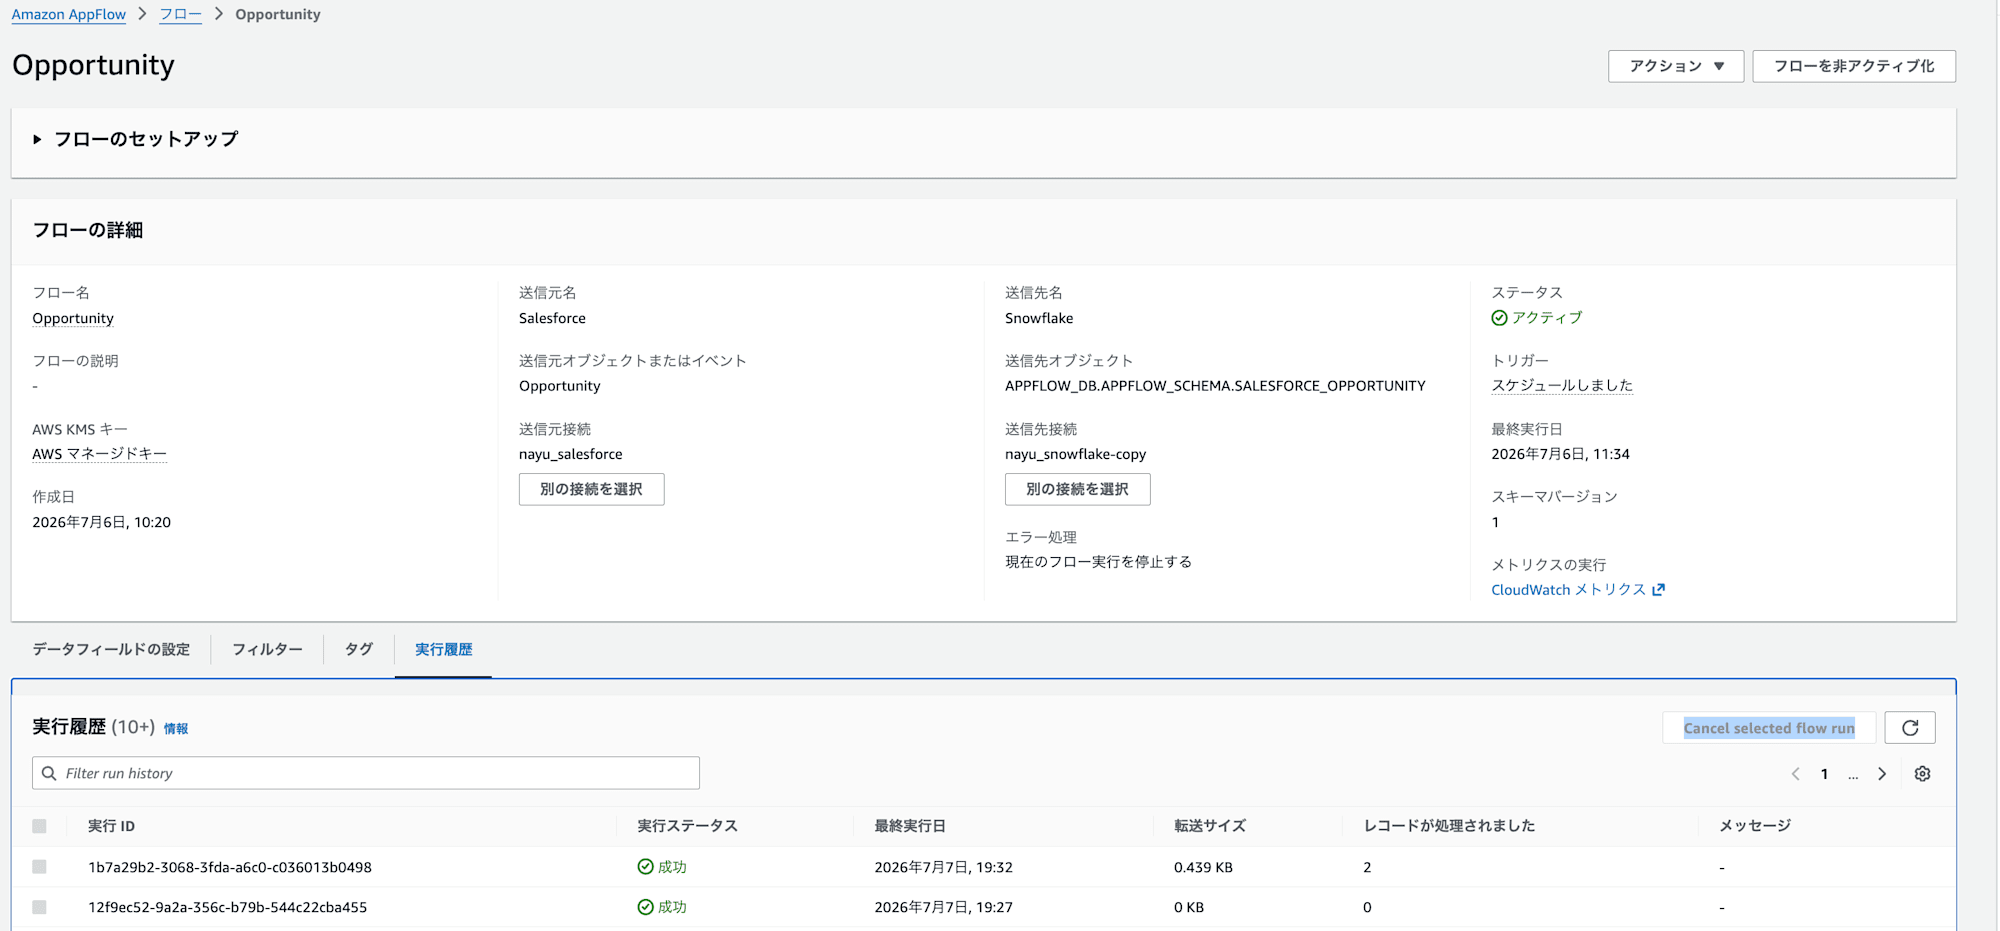Image resolution: width=2000 pixels, height=931 pixels.
Task: Switch to データフィールドの設定 tab
Action: [111, 649]
